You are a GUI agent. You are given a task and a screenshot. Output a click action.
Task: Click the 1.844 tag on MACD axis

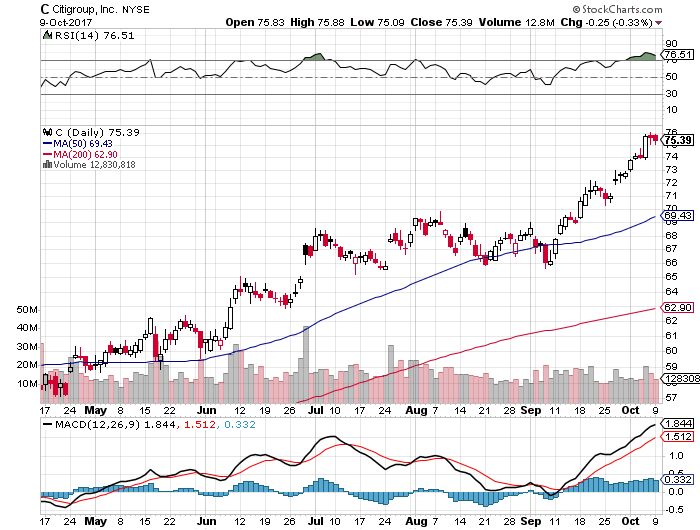tap(678, 424)
